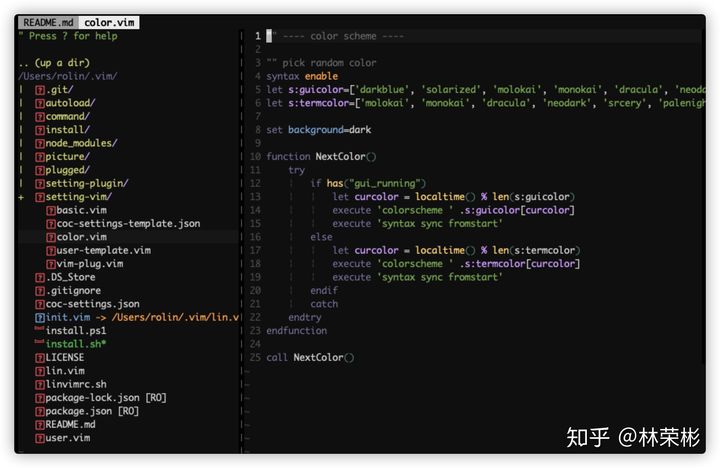Select the color.vim tab
This screenshot has width=720, height=468.
[109, 23]
